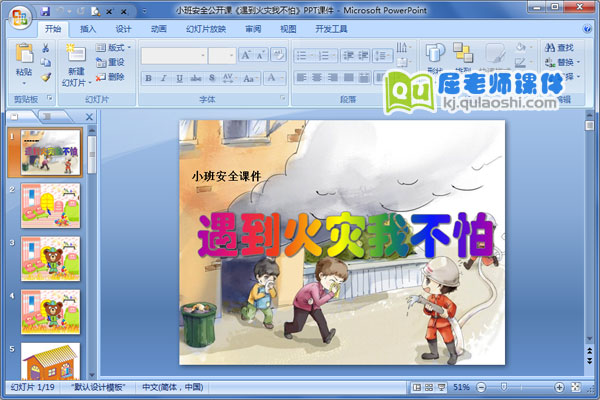Open the 设计 ribbon tab

coord(123,29)
